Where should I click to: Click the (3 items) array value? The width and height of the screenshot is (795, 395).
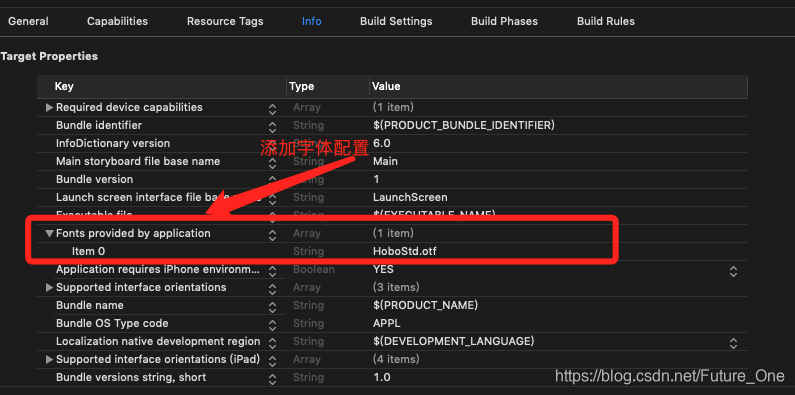point(396,288)
